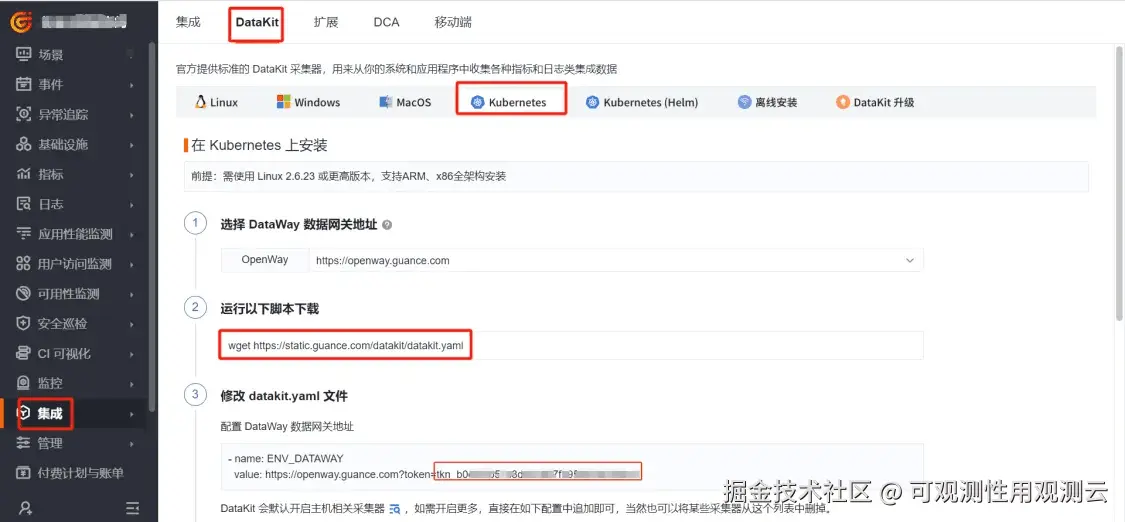Image resolution: width=1125 pixels, height=522 pixels.
Task: Open 事件 via its calendar icon
Action: [x=24, y=85]
